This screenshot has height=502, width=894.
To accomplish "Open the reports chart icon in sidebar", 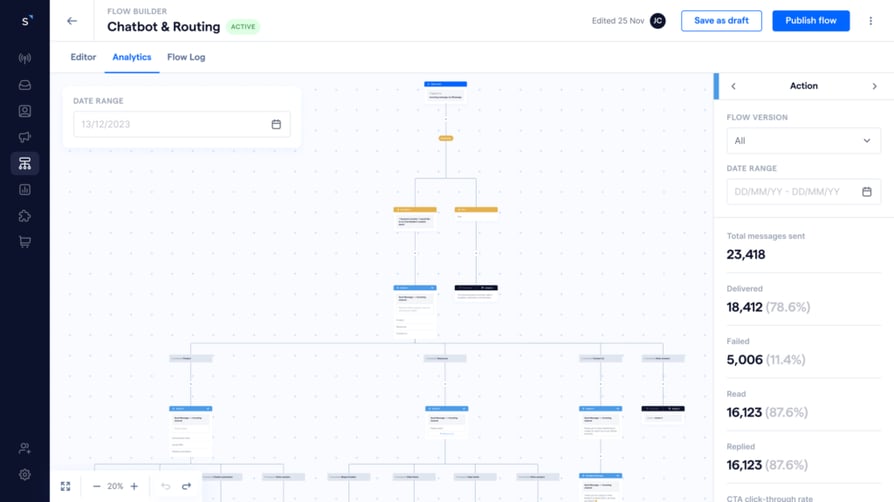I will pos(25,190).
